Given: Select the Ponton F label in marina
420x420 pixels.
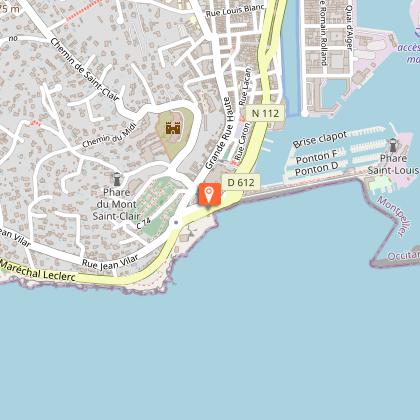Looking at the screenshot, I should tap(317, 157).
